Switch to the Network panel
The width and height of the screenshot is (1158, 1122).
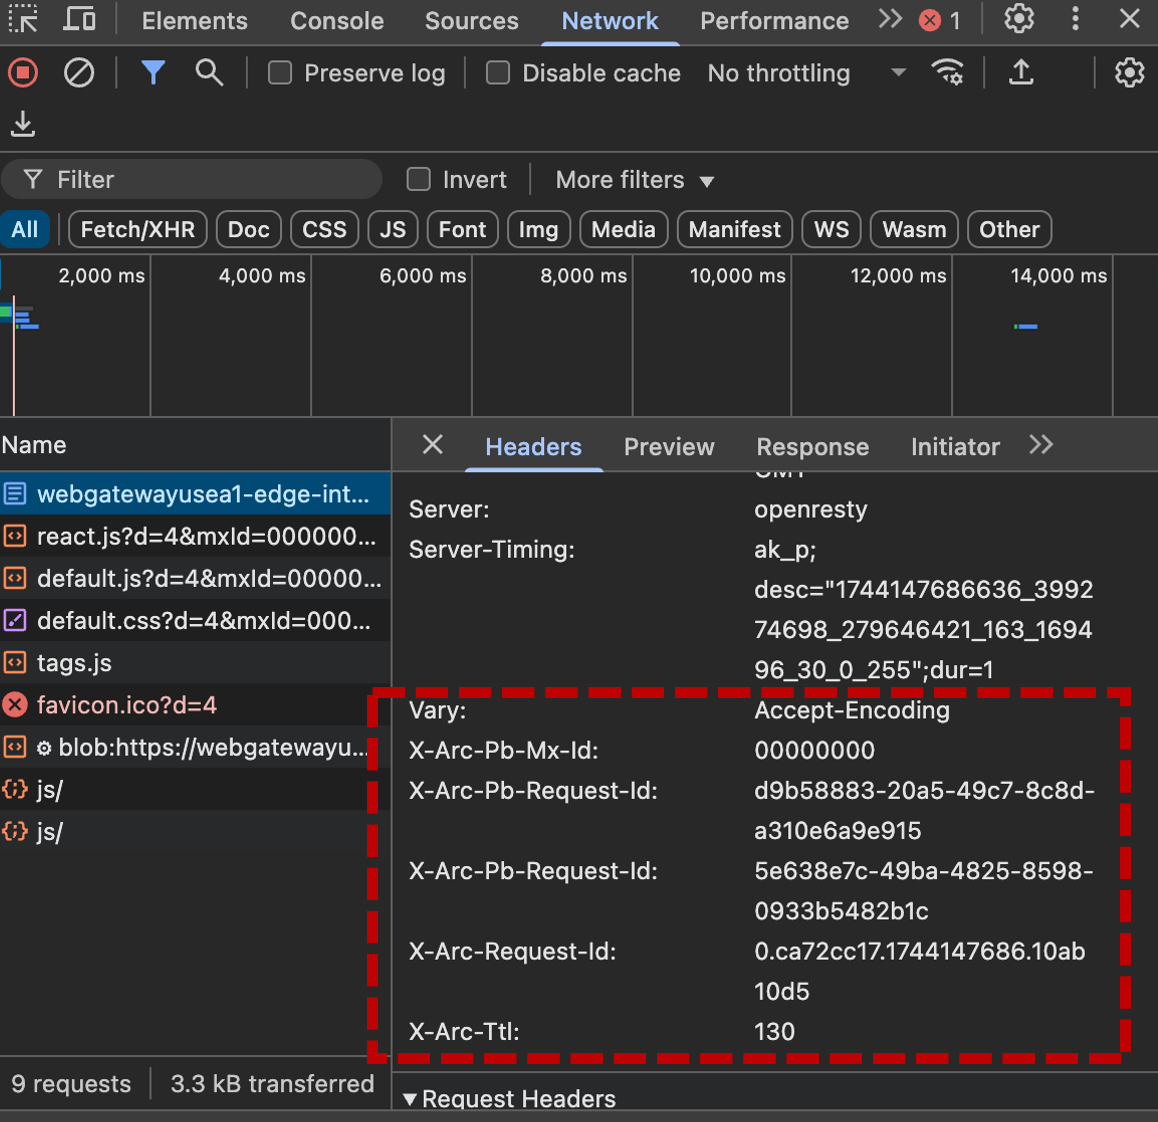[x=610, y=21]
